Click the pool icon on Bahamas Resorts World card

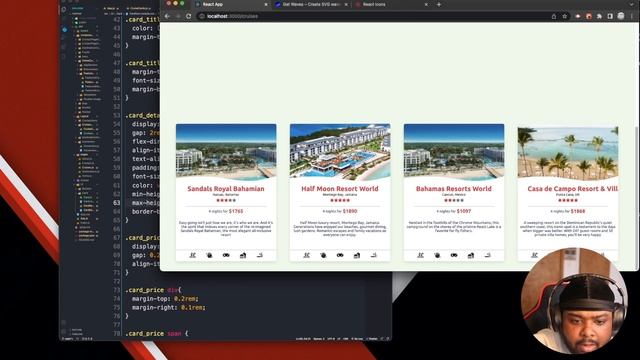pos(420,255)
